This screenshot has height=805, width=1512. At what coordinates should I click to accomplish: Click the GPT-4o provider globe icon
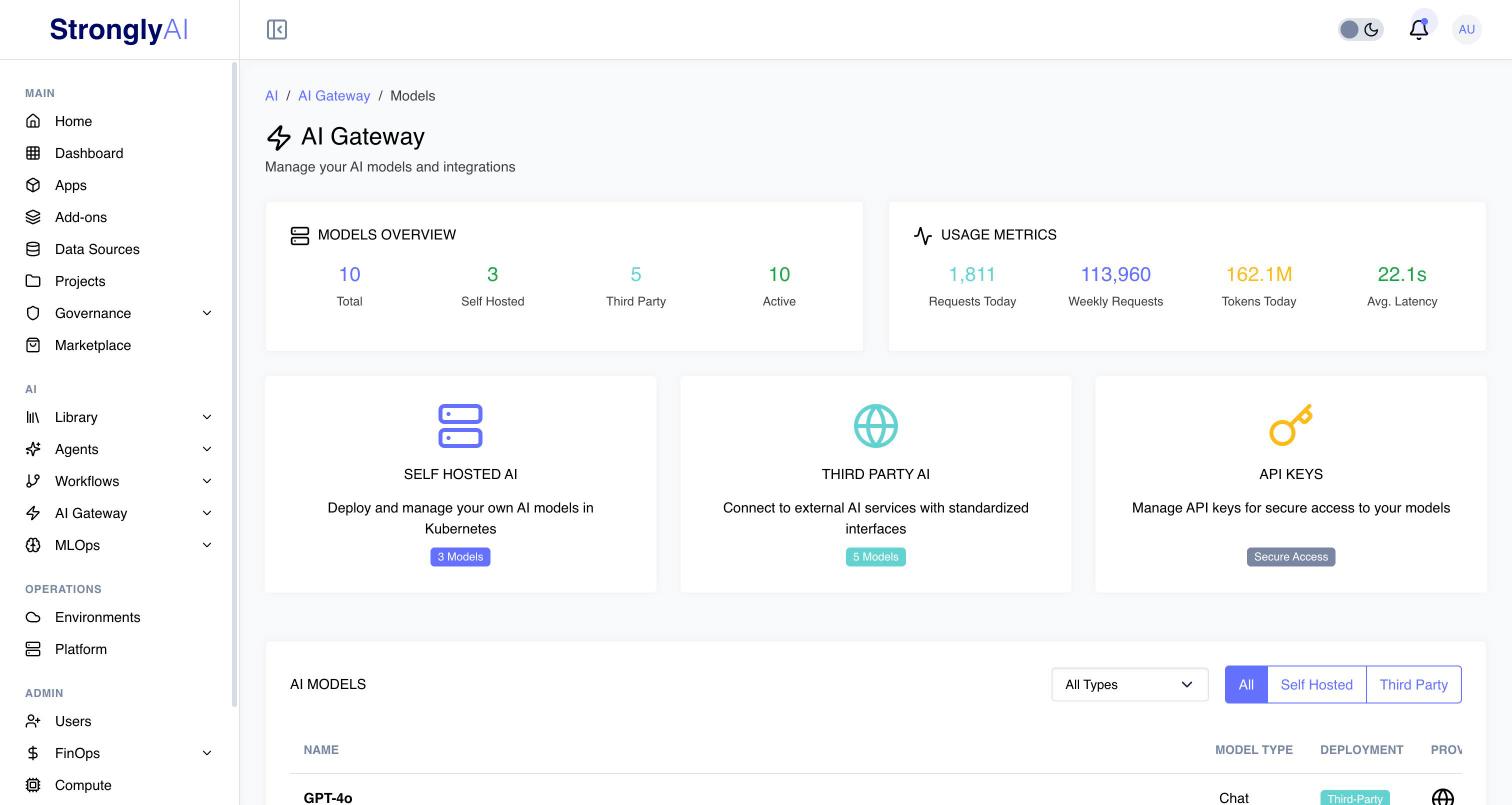point(1442,798)
